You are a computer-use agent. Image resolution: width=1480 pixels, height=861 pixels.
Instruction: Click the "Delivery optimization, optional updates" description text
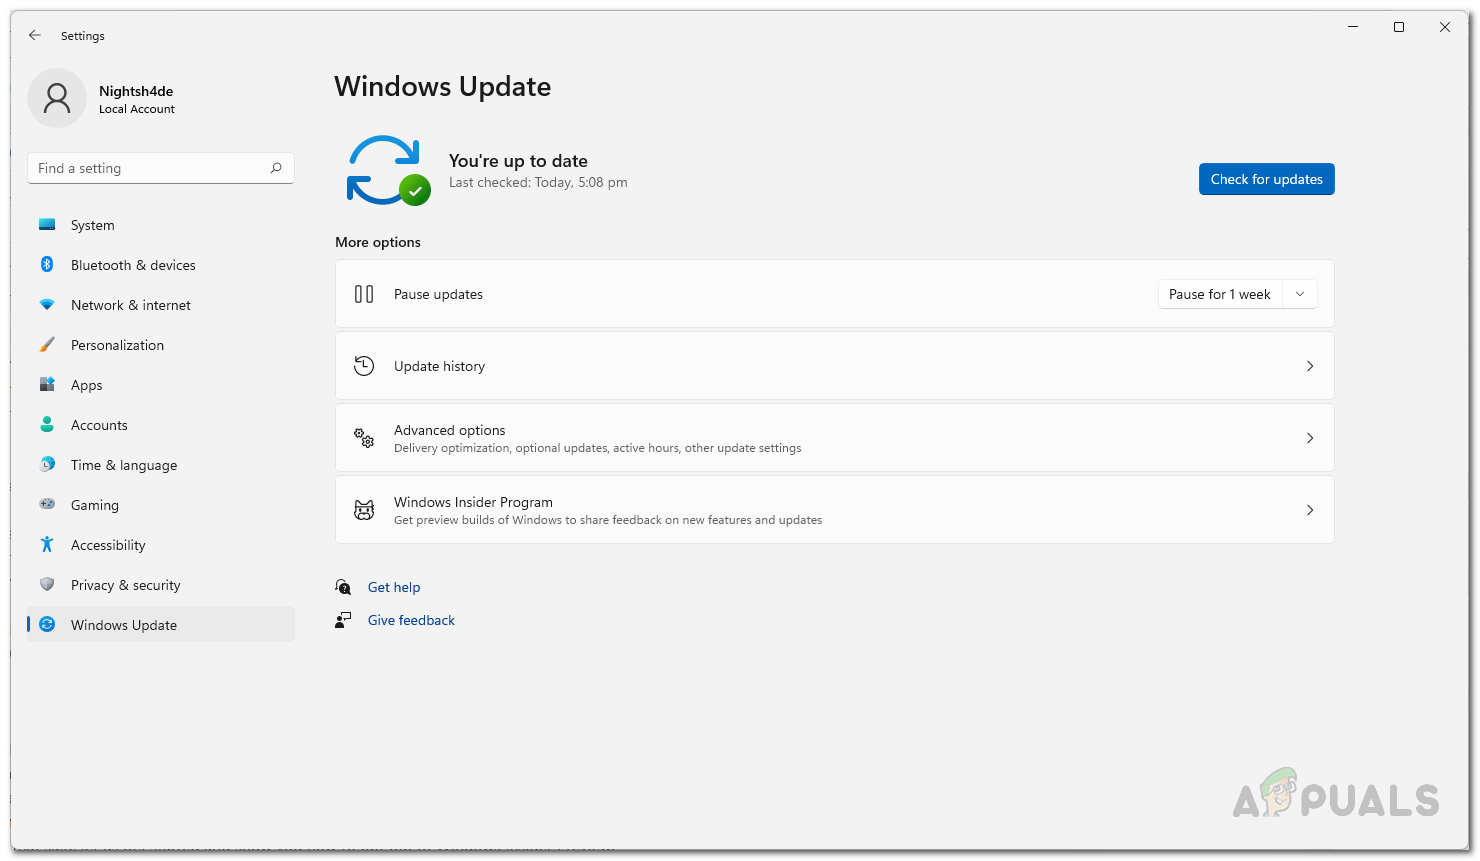click(x=598, y=448)
